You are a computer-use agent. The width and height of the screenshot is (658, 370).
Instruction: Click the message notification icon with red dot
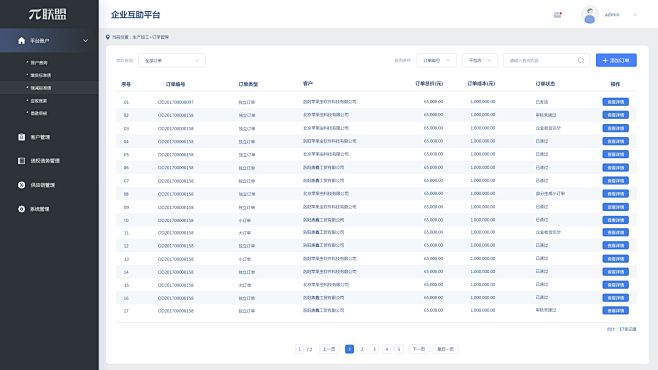point(558,15)
